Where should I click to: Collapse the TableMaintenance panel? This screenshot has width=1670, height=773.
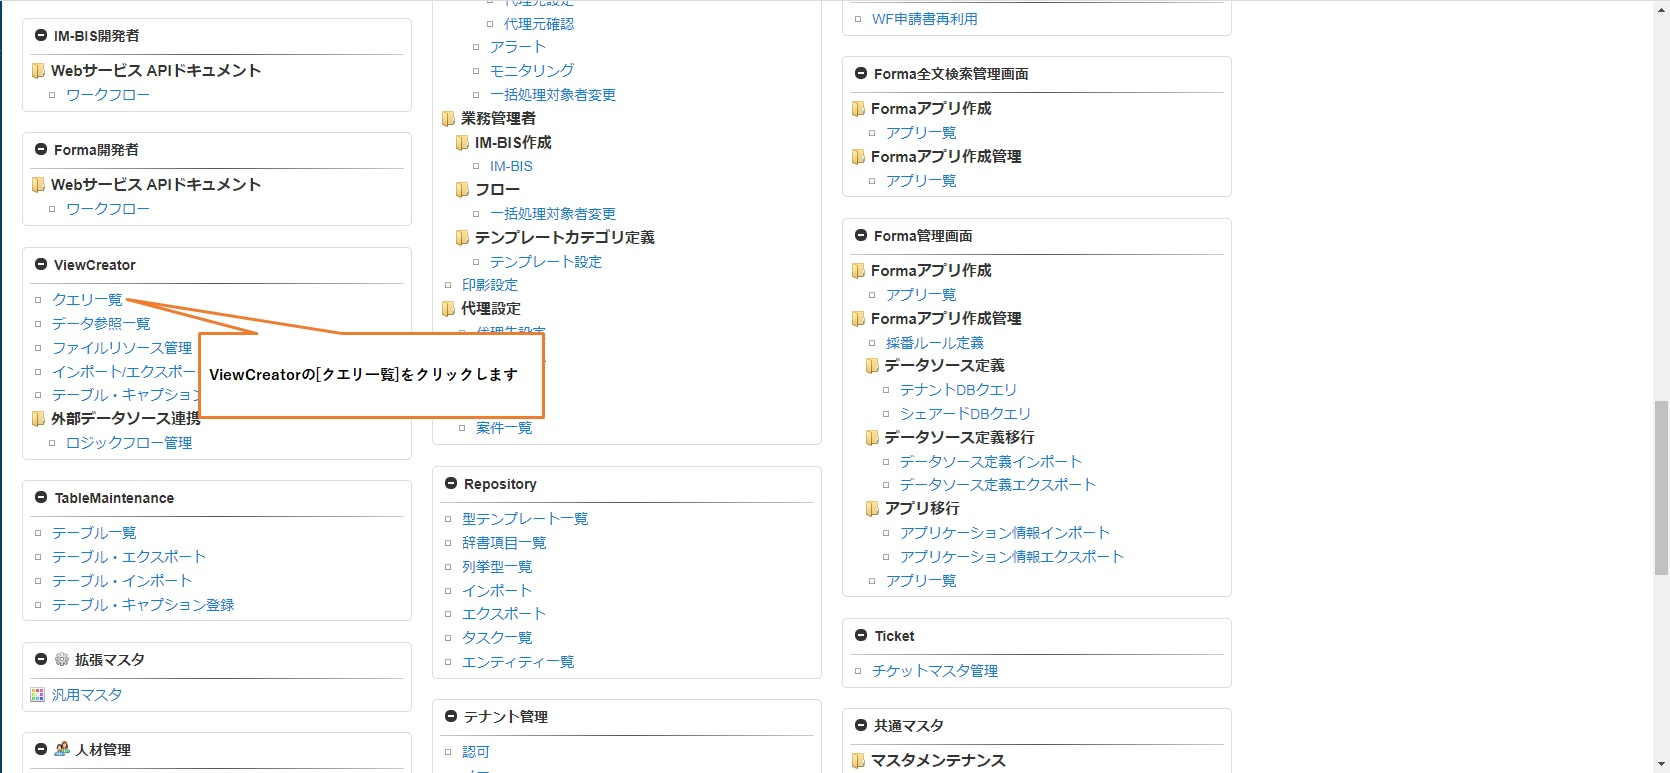41,498
